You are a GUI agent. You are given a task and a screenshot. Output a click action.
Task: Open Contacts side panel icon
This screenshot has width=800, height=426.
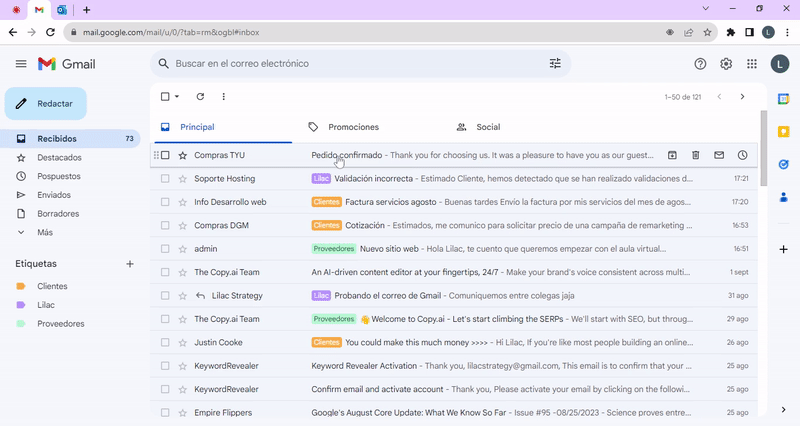click(783, 197)
